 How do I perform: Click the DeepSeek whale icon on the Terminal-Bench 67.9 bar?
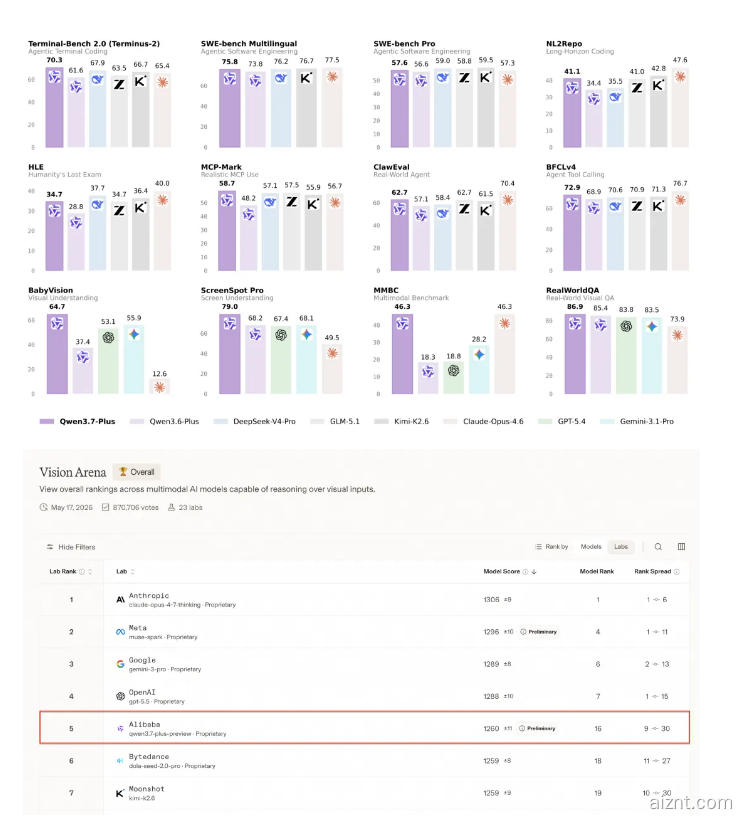(x=98, y=79)
